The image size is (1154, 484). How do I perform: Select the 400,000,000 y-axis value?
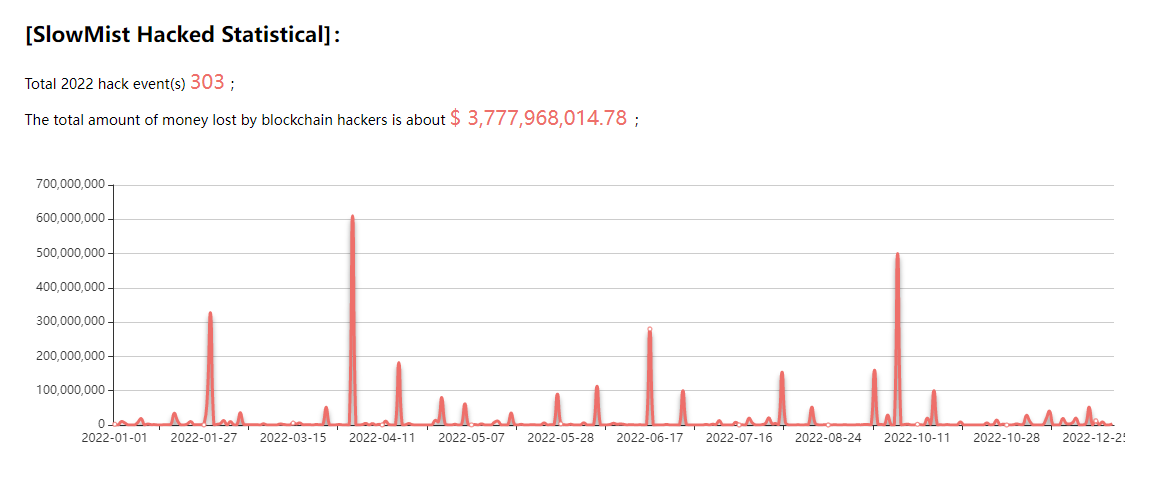(70, 288)
